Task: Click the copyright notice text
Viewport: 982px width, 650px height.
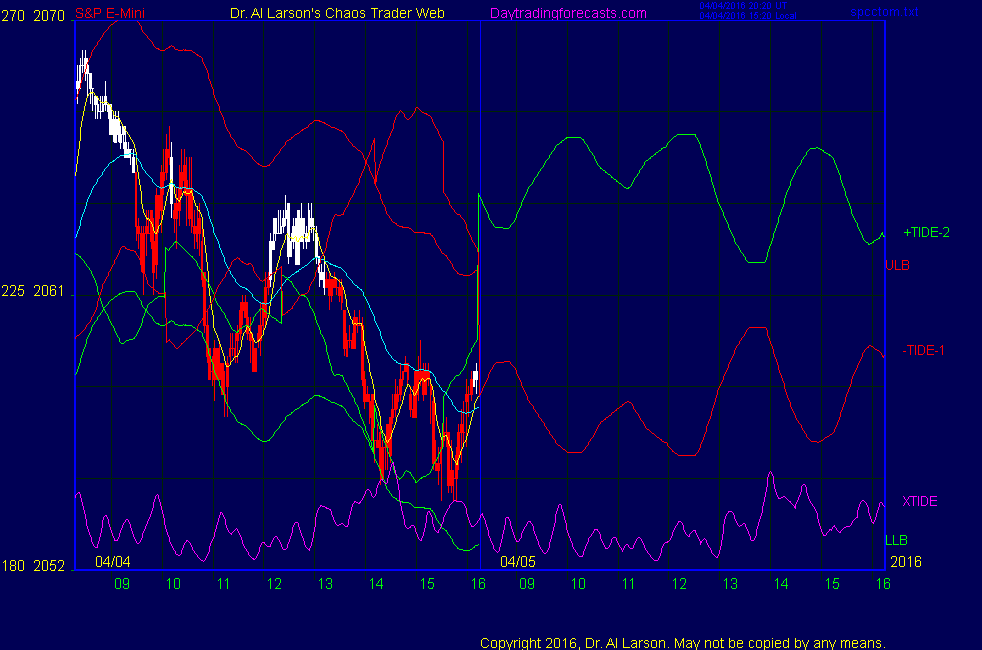Action: [x=683, y=642]
